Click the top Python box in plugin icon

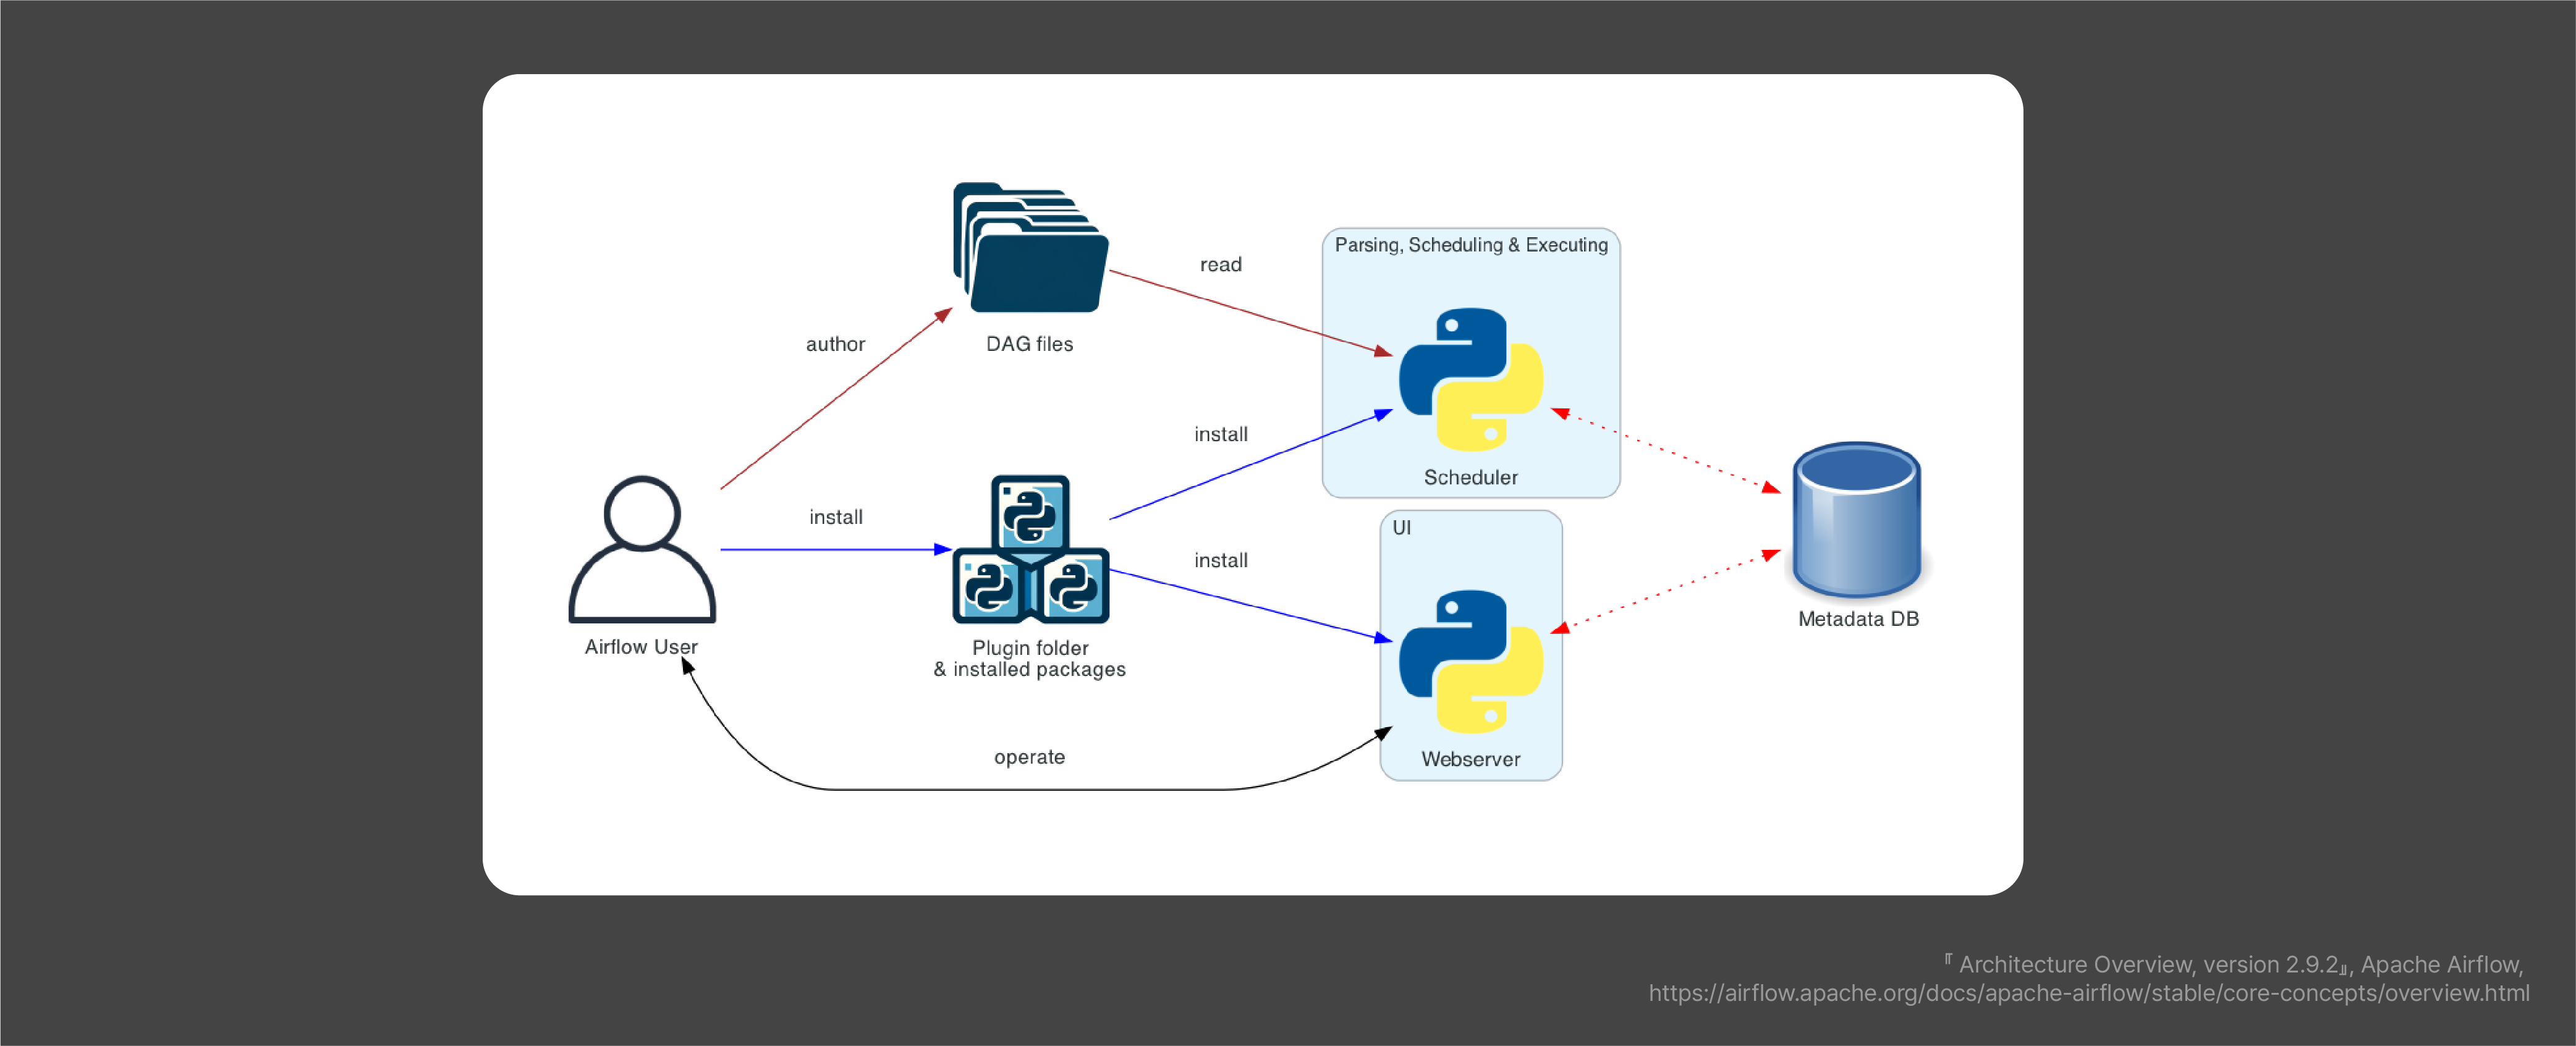[x=1030, y=513]
